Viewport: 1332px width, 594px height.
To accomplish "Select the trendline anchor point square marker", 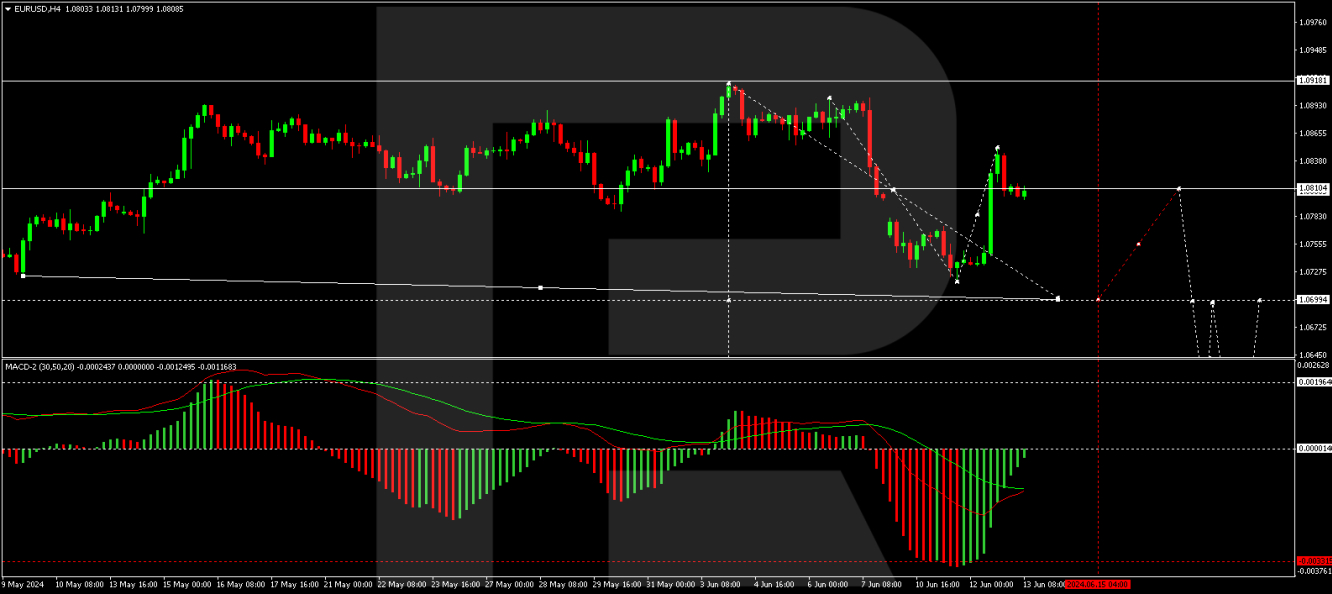I will tap(540, 287).
